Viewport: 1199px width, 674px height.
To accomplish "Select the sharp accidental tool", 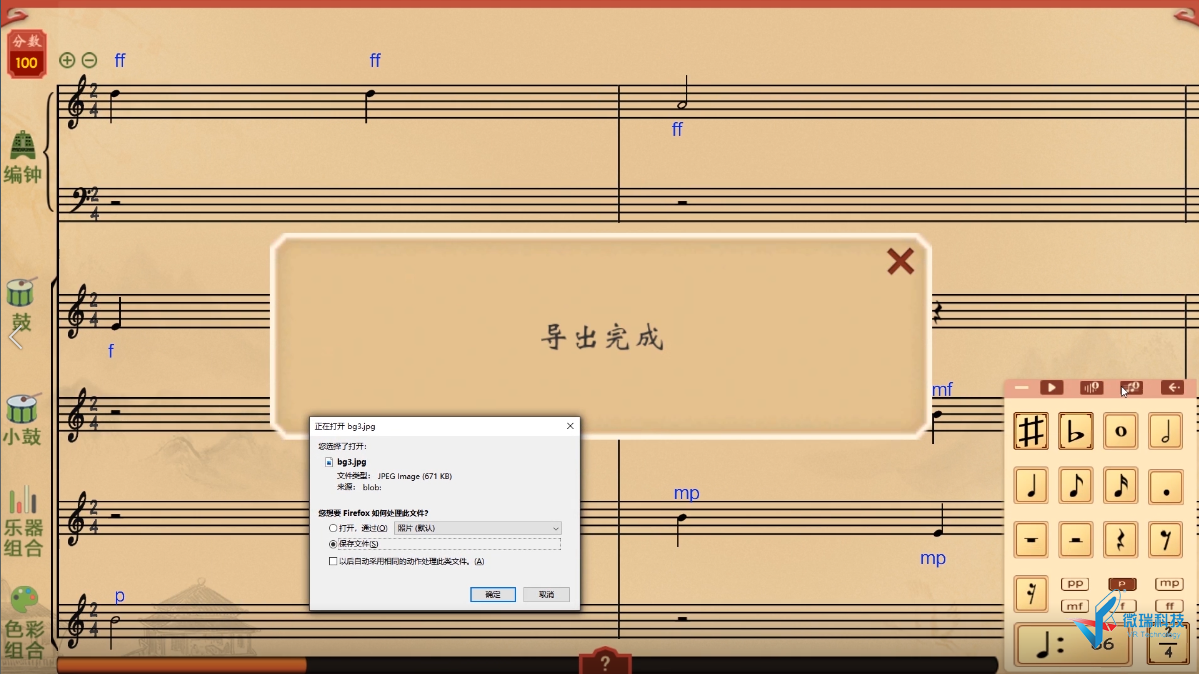I will tap(1030, 431).
